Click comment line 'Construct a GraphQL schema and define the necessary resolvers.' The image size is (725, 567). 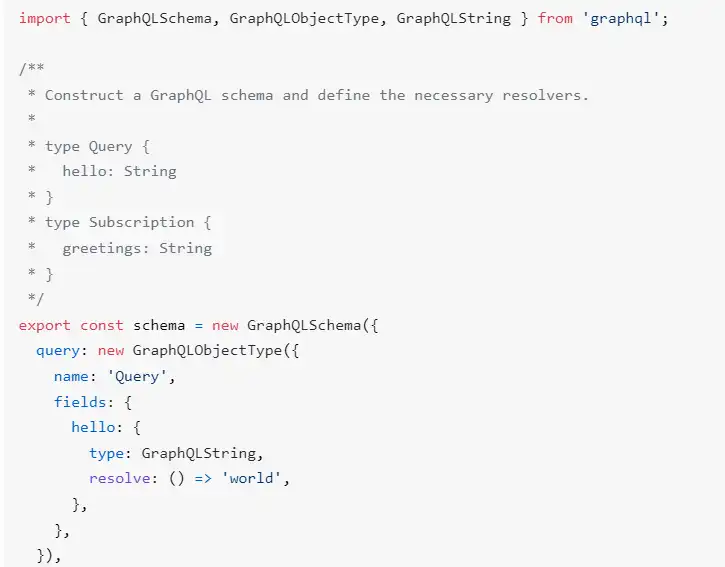pos(317,95)
